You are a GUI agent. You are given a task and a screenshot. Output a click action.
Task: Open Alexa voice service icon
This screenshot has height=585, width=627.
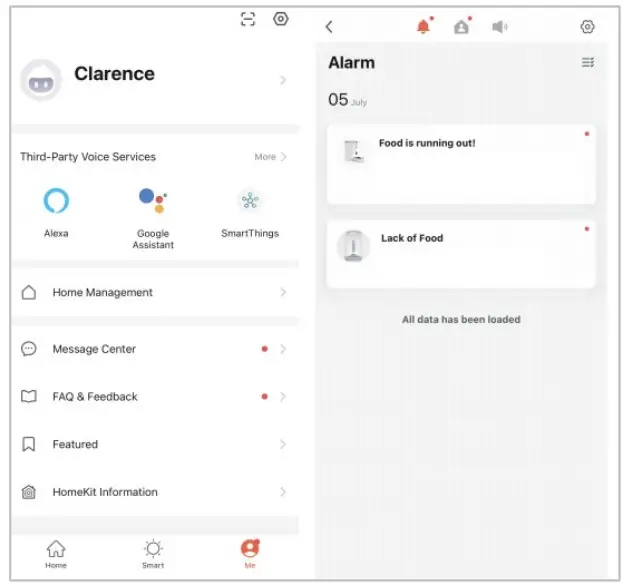pos(56,200)
